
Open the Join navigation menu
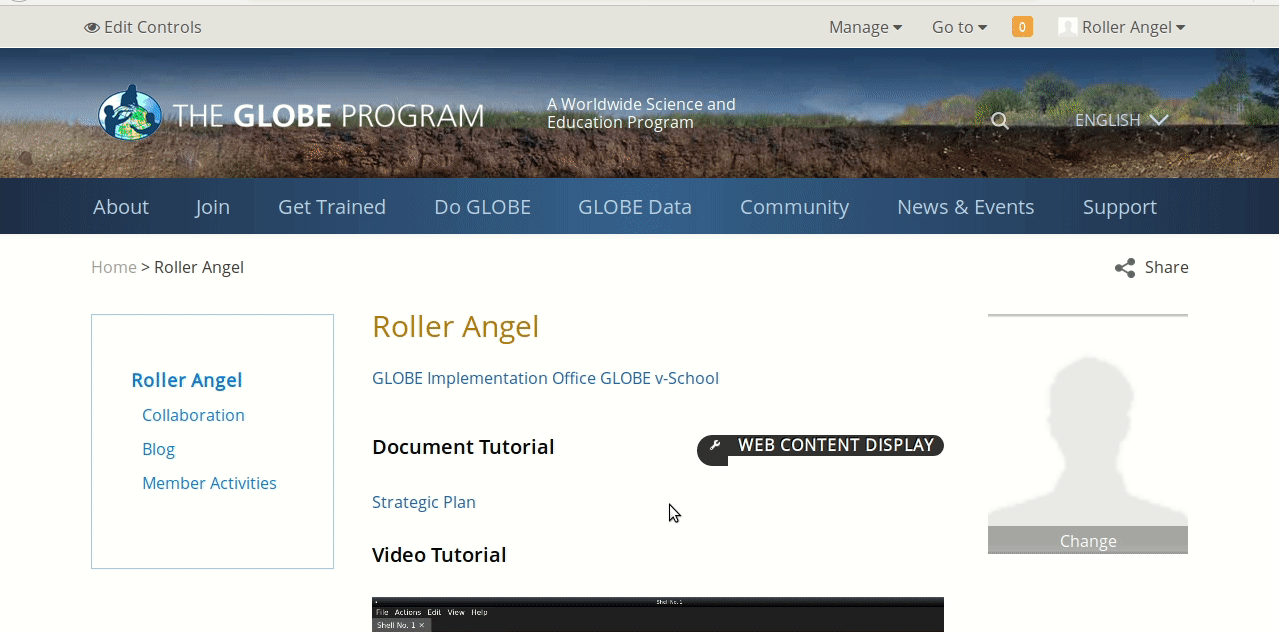coord(212,207)
